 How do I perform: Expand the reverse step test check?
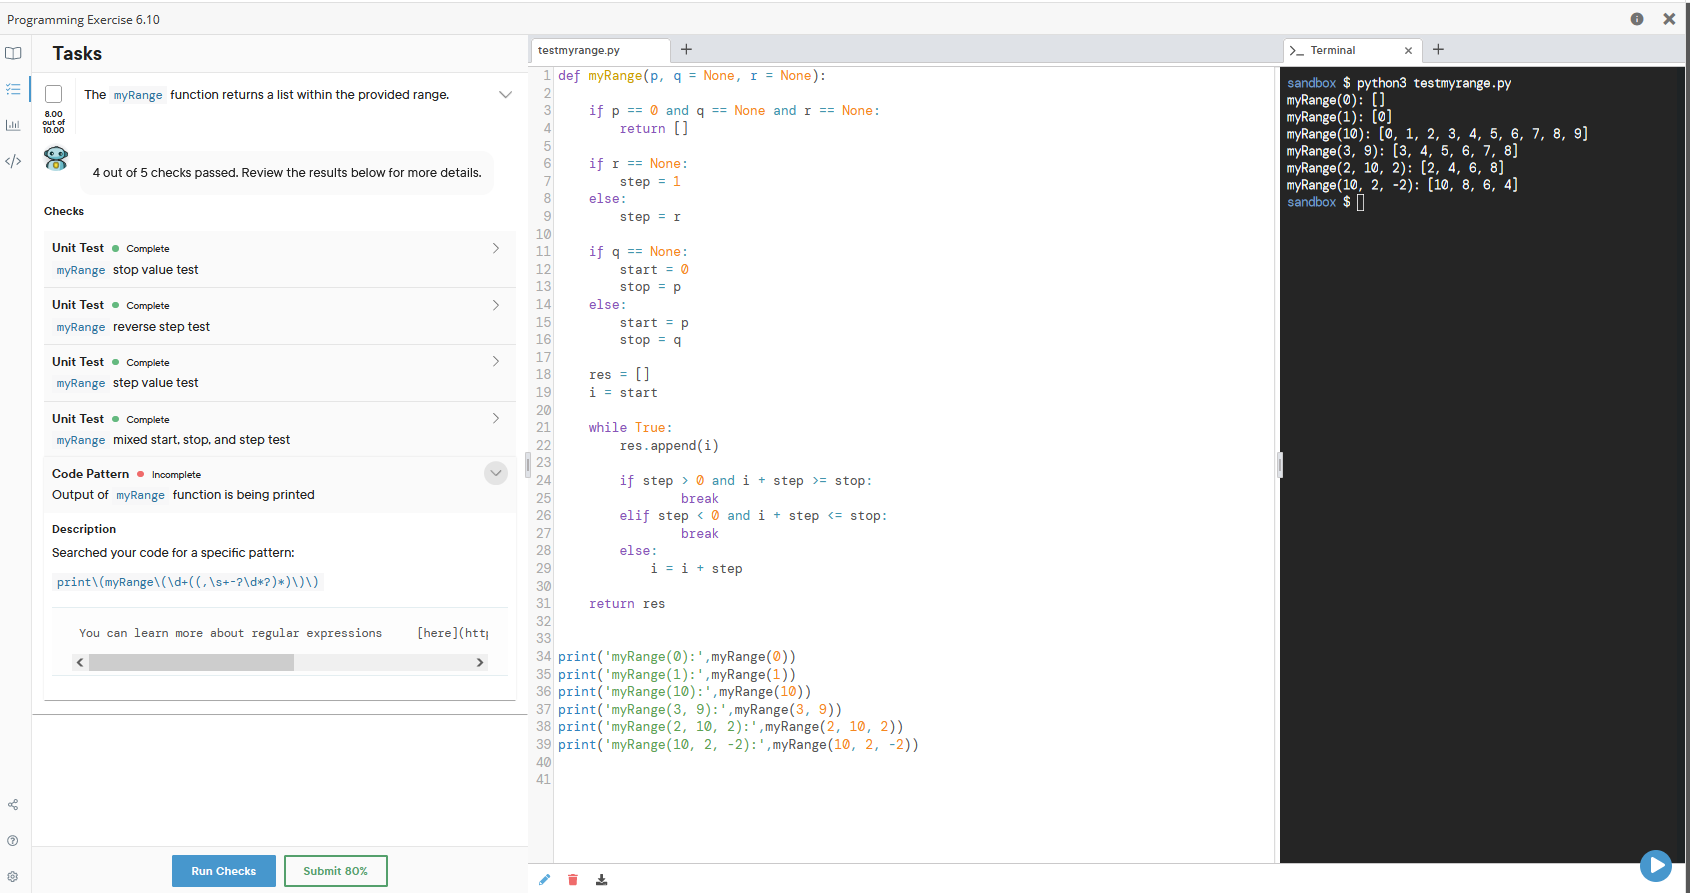(x=495, y=305)
